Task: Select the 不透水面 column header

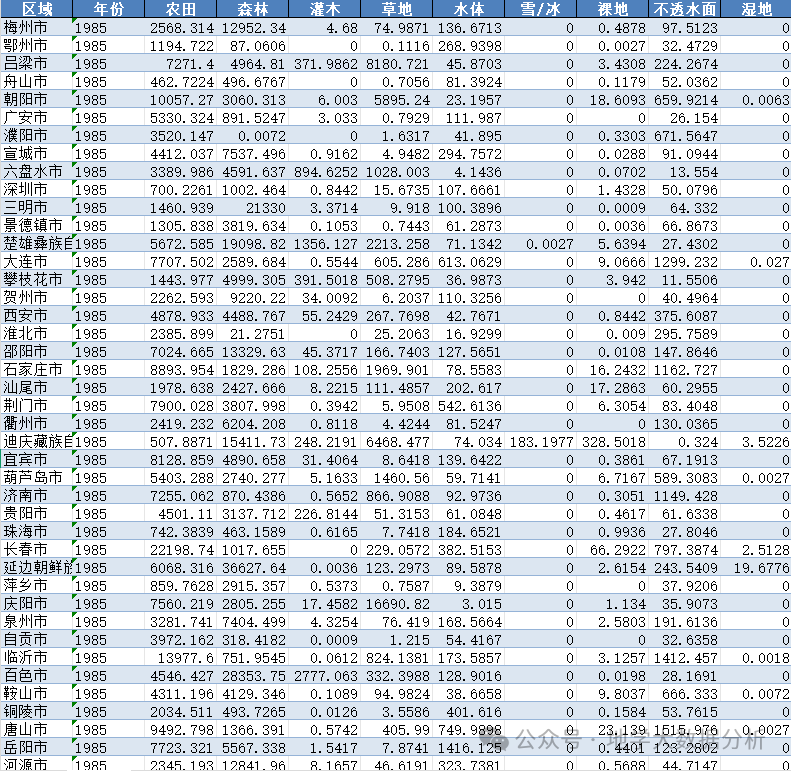Action: point(685,9)
